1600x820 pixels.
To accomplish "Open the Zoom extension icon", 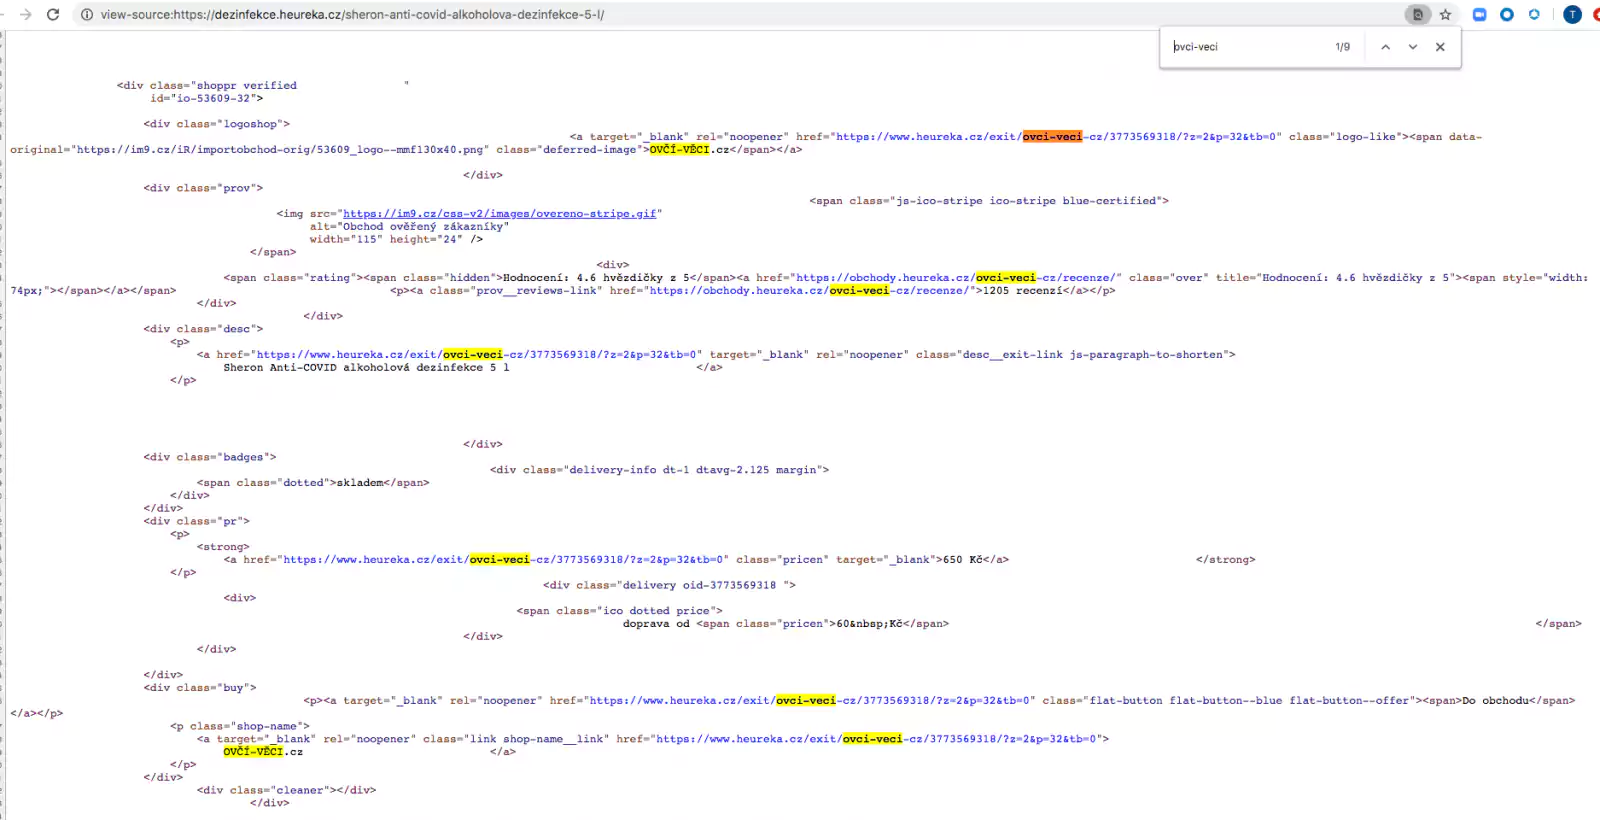I will 1480,15.
